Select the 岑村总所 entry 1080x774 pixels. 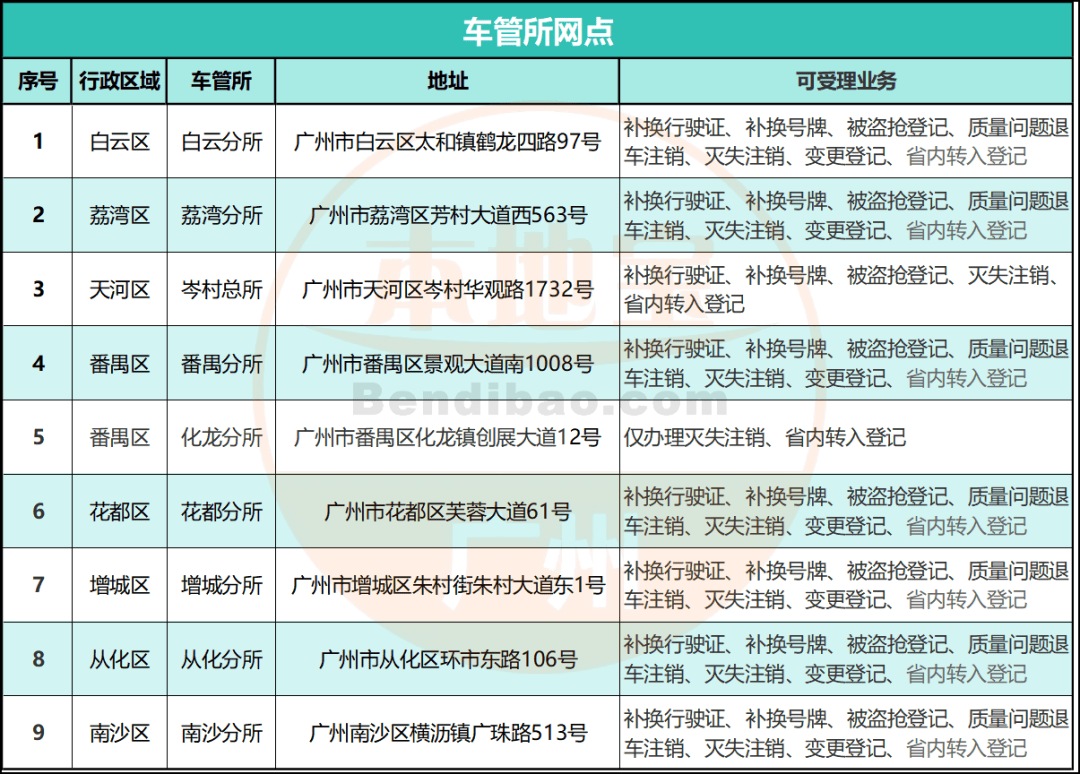(221, 289)
